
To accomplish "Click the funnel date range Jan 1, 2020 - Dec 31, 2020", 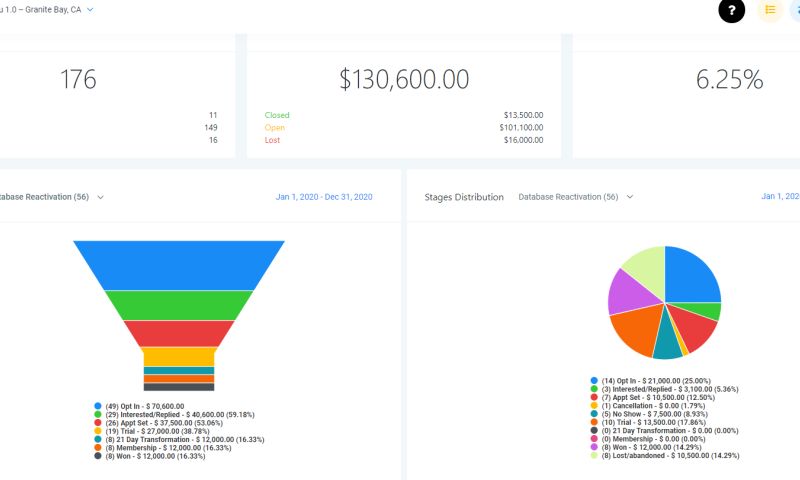I will [x=324, y=197].
